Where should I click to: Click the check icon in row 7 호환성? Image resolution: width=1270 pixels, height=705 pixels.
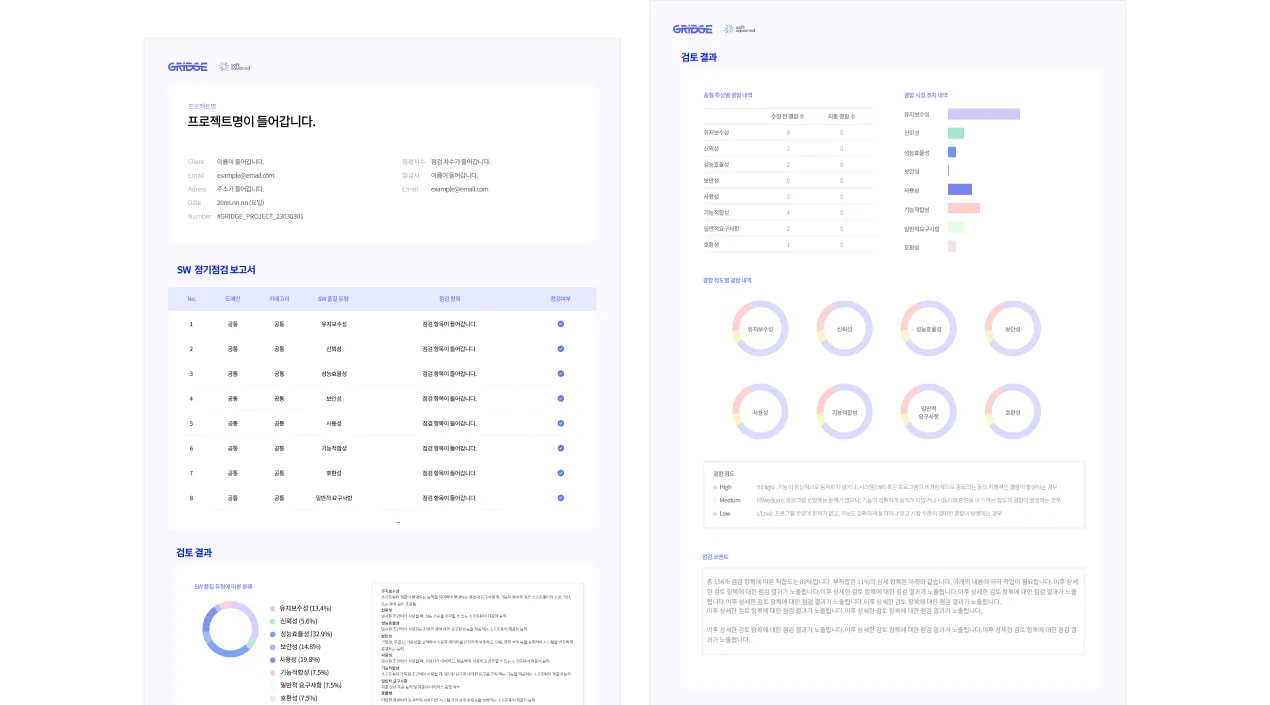[x=561, y=472]
